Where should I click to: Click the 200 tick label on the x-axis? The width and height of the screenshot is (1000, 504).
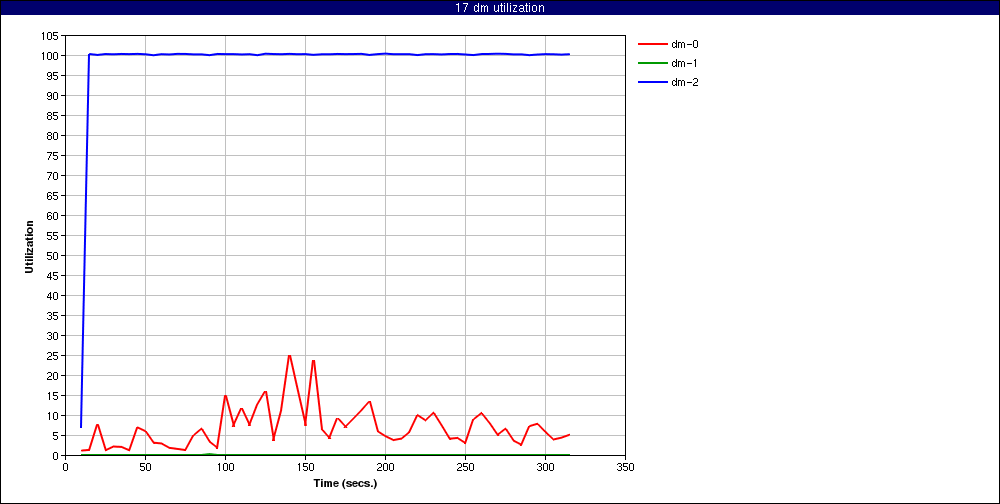click(385, 467)
